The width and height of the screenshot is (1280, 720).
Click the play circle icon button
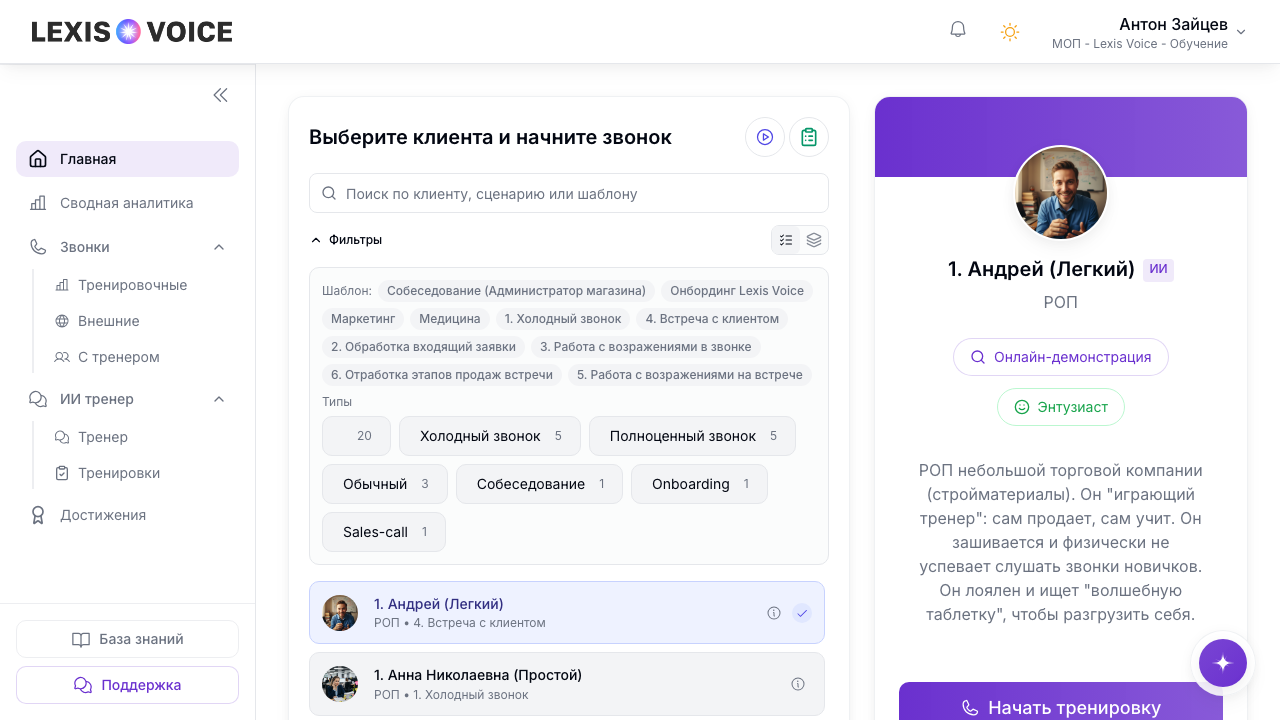tap(765, 137)
